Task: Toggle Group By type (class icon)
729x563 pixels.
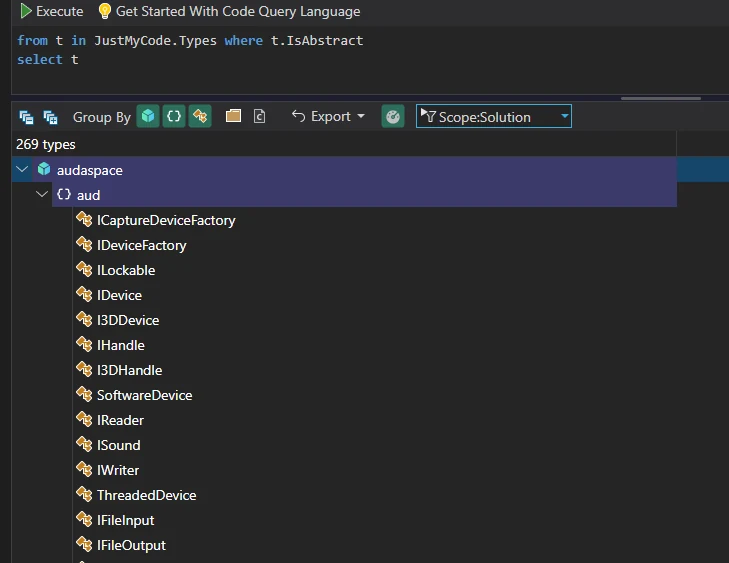Action: coord(200,116)
